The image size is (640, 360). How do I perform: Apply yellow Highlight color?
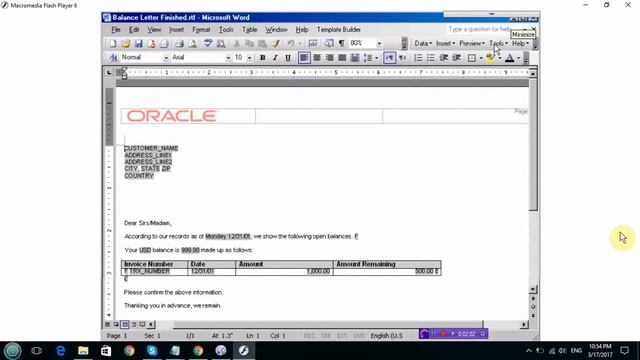490,58
